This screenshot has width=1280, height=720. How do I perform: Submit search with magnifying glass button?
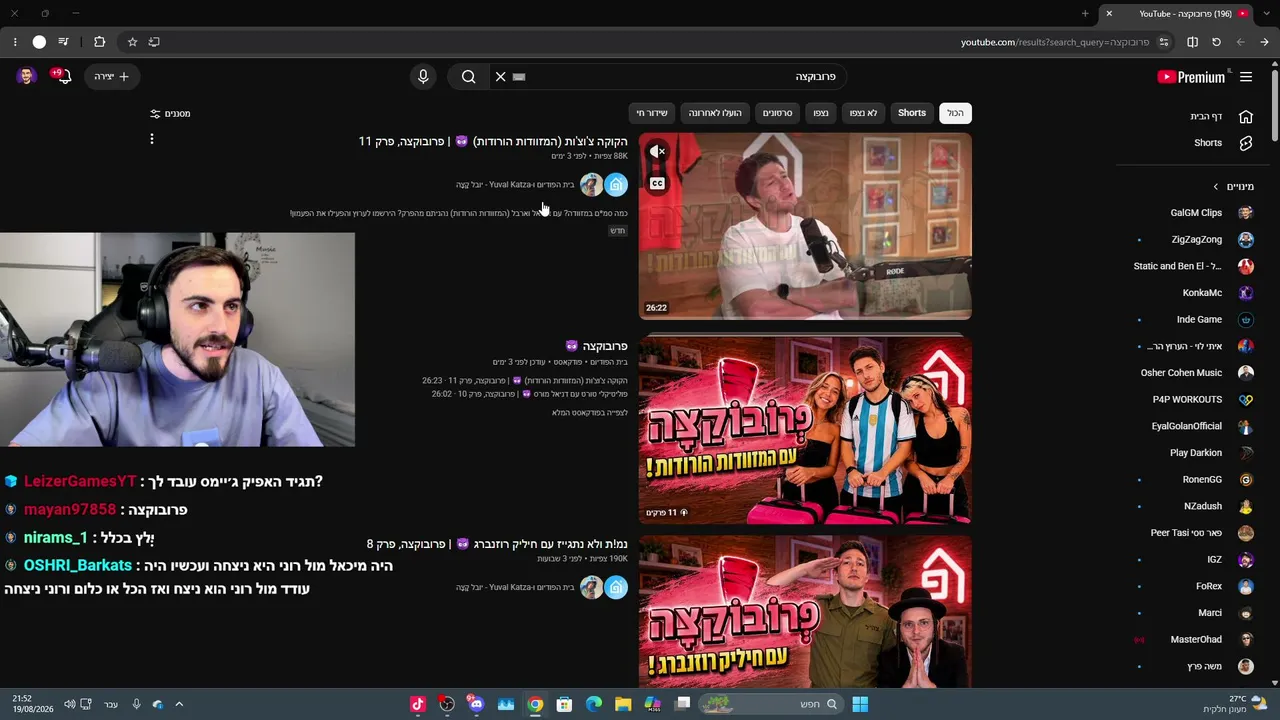point(468,77)
